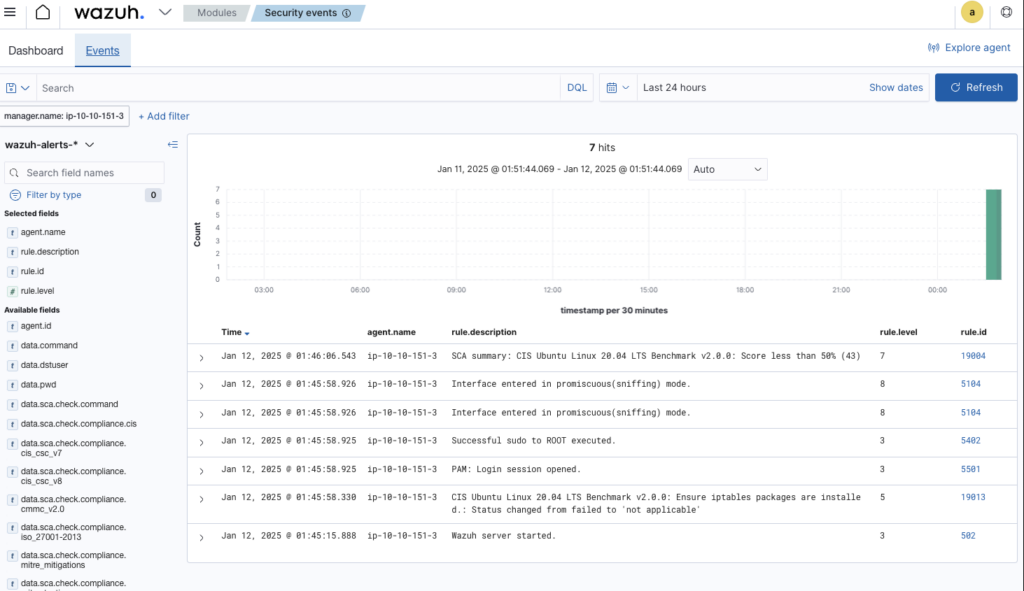Open rule id 5402 link

tap(970, 441)
